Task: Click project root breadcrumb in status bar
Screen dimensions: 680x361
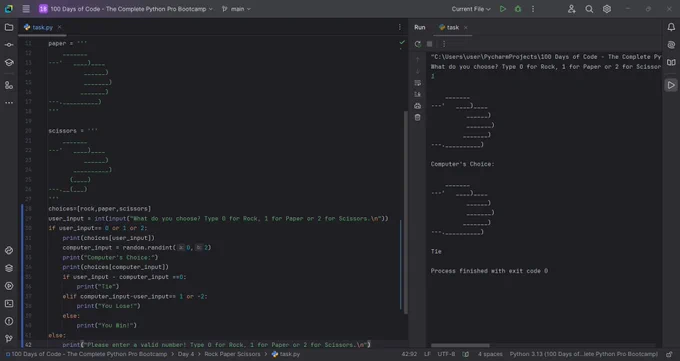Action: click(86, 354)
